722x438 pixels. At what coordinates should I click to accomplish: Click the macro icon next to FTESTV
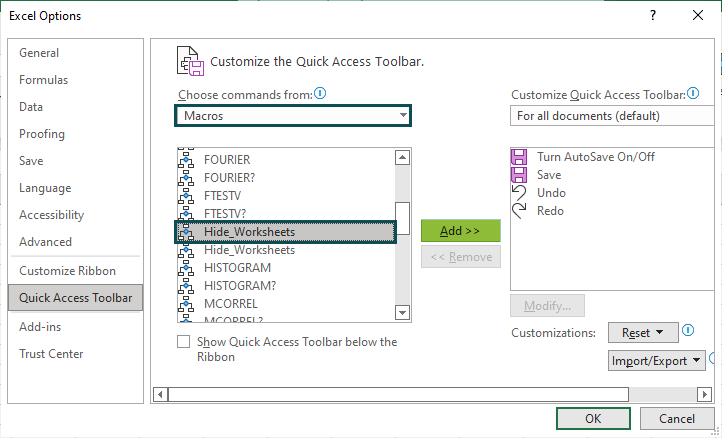click(x=186, y=195)
